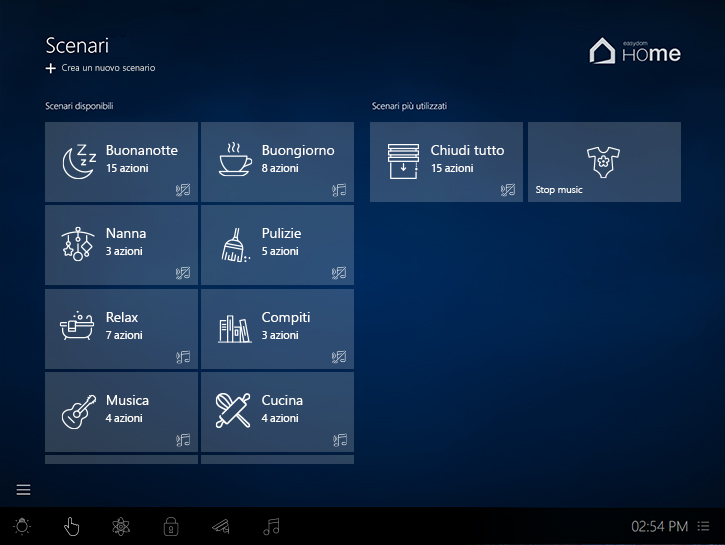Run the Chiudi tutto scenario title
Image resolution: width=725 pixels, height=545 pixels.
pos(467,150)
